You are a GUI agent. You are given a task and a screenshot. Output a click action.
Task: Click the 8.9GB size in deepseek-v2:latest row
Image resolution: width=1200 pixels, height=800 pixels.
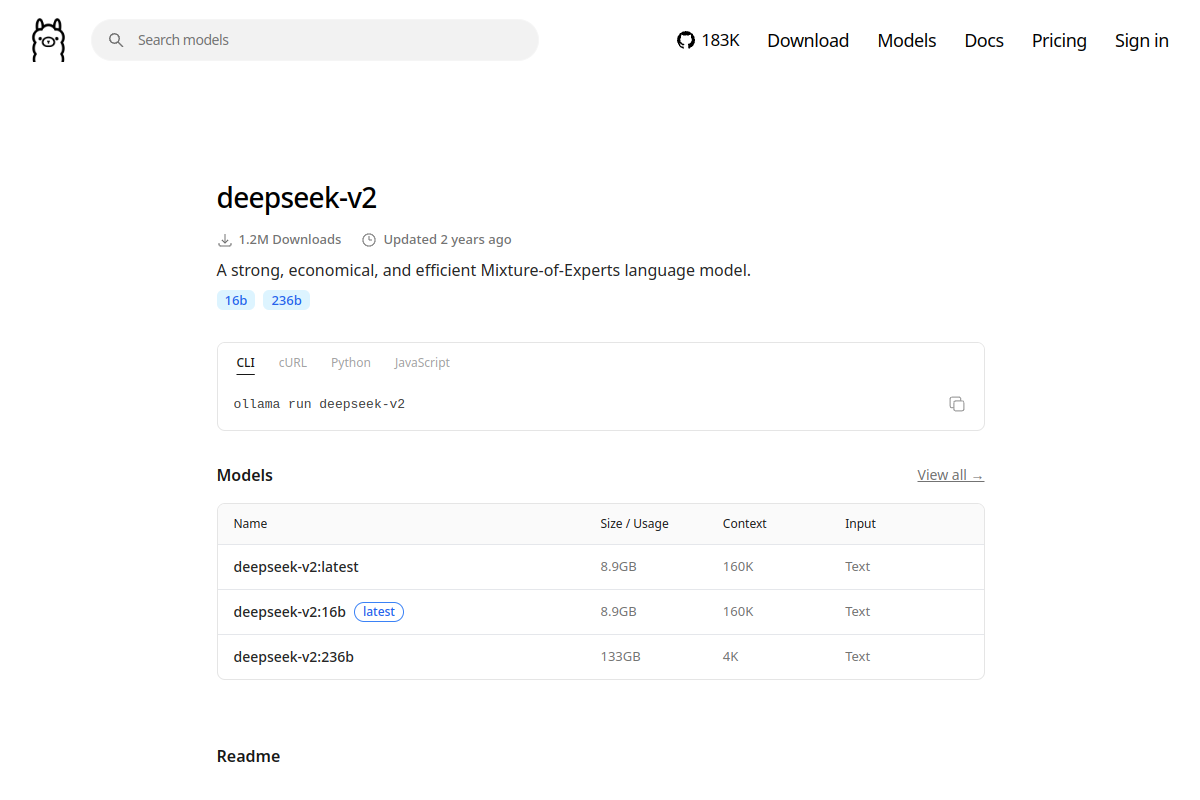[618, 566]
